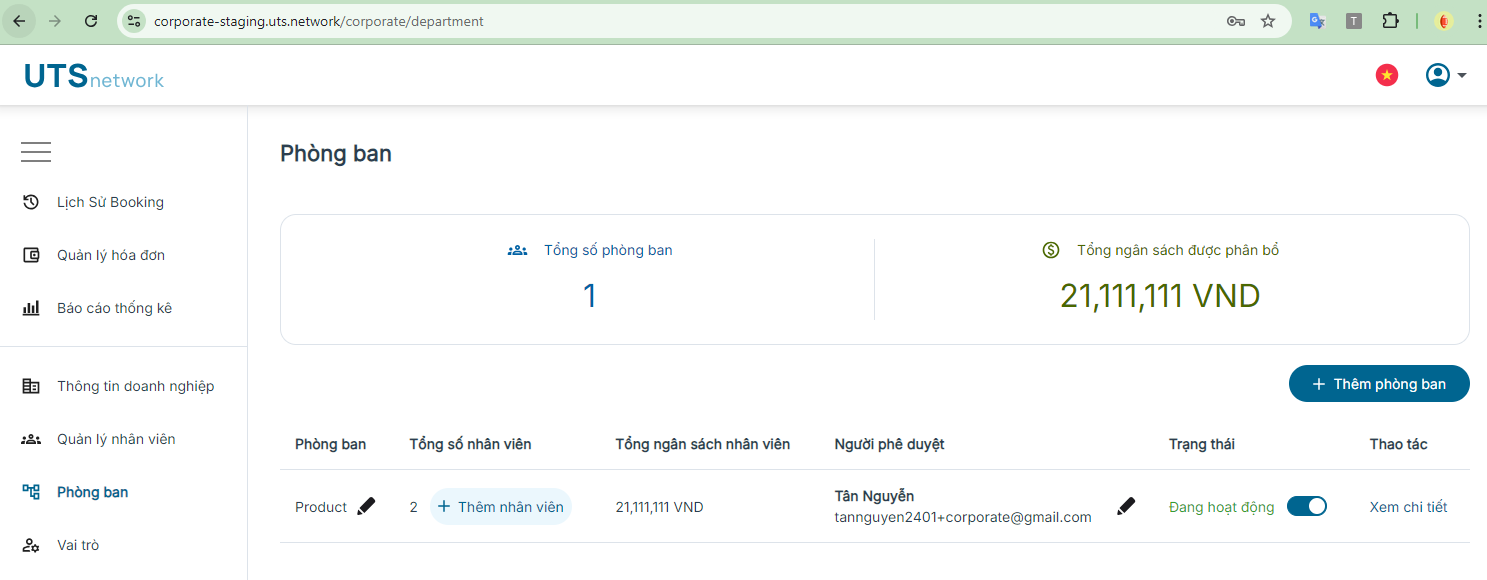Open Chrome three-dot menu

click(x=1479, y=21)
